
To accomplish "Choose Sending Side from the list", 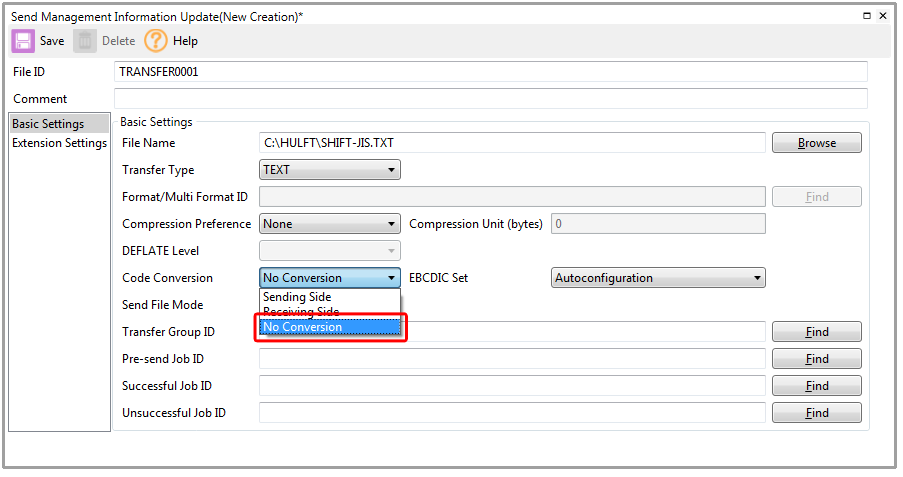I will (297, 297).
